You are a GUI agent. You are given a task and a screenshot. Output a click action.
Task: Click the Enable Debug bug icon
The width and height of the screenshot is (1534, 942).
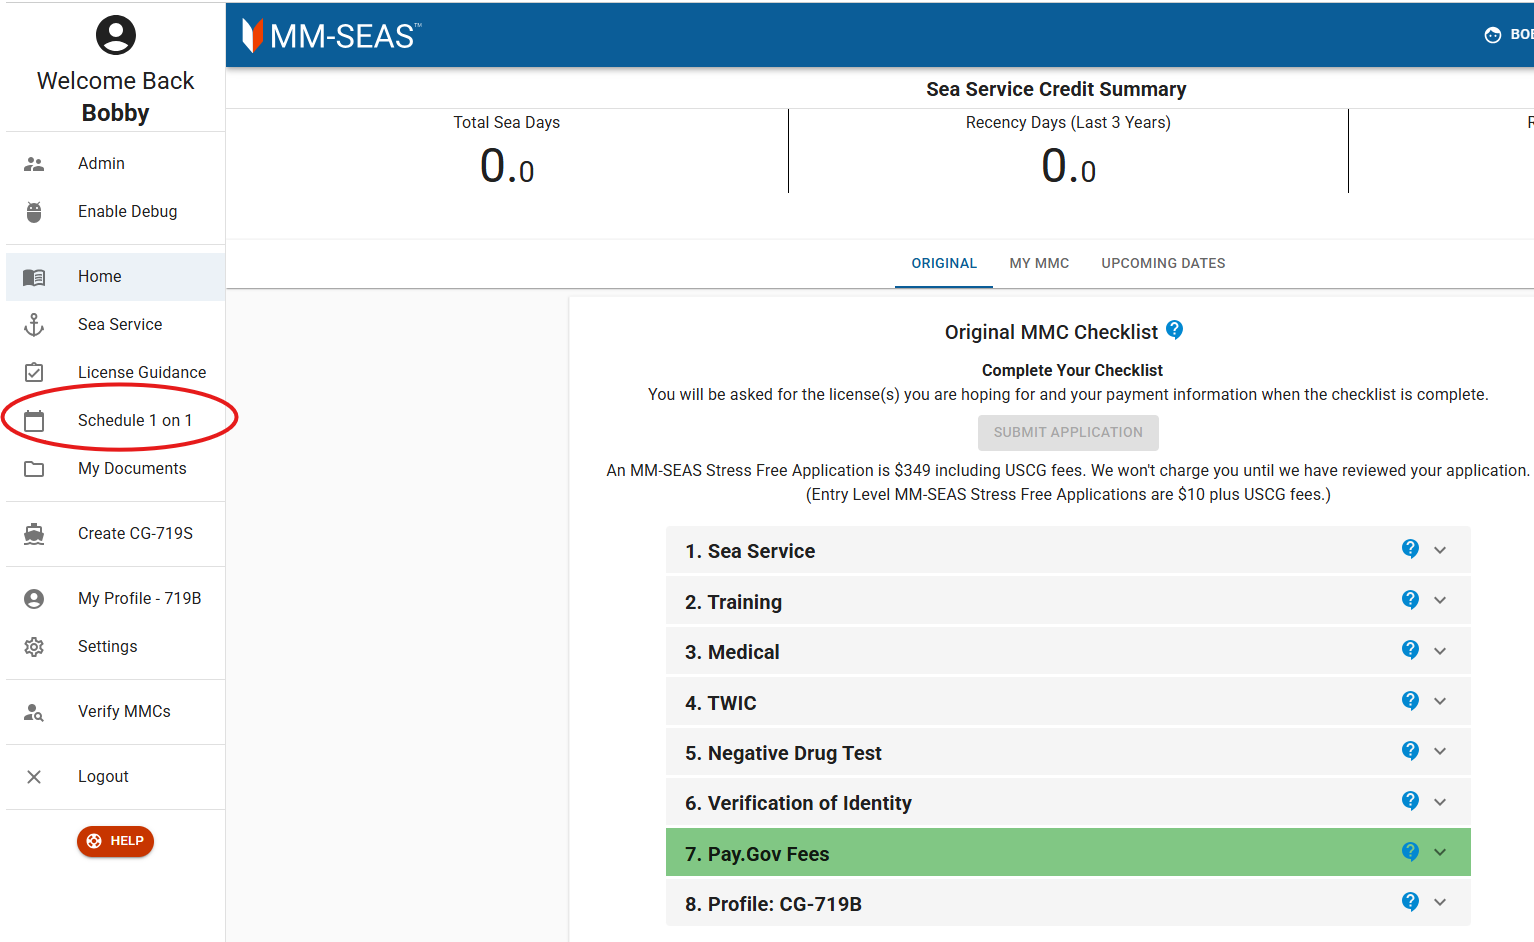click(x=34, y=212)
